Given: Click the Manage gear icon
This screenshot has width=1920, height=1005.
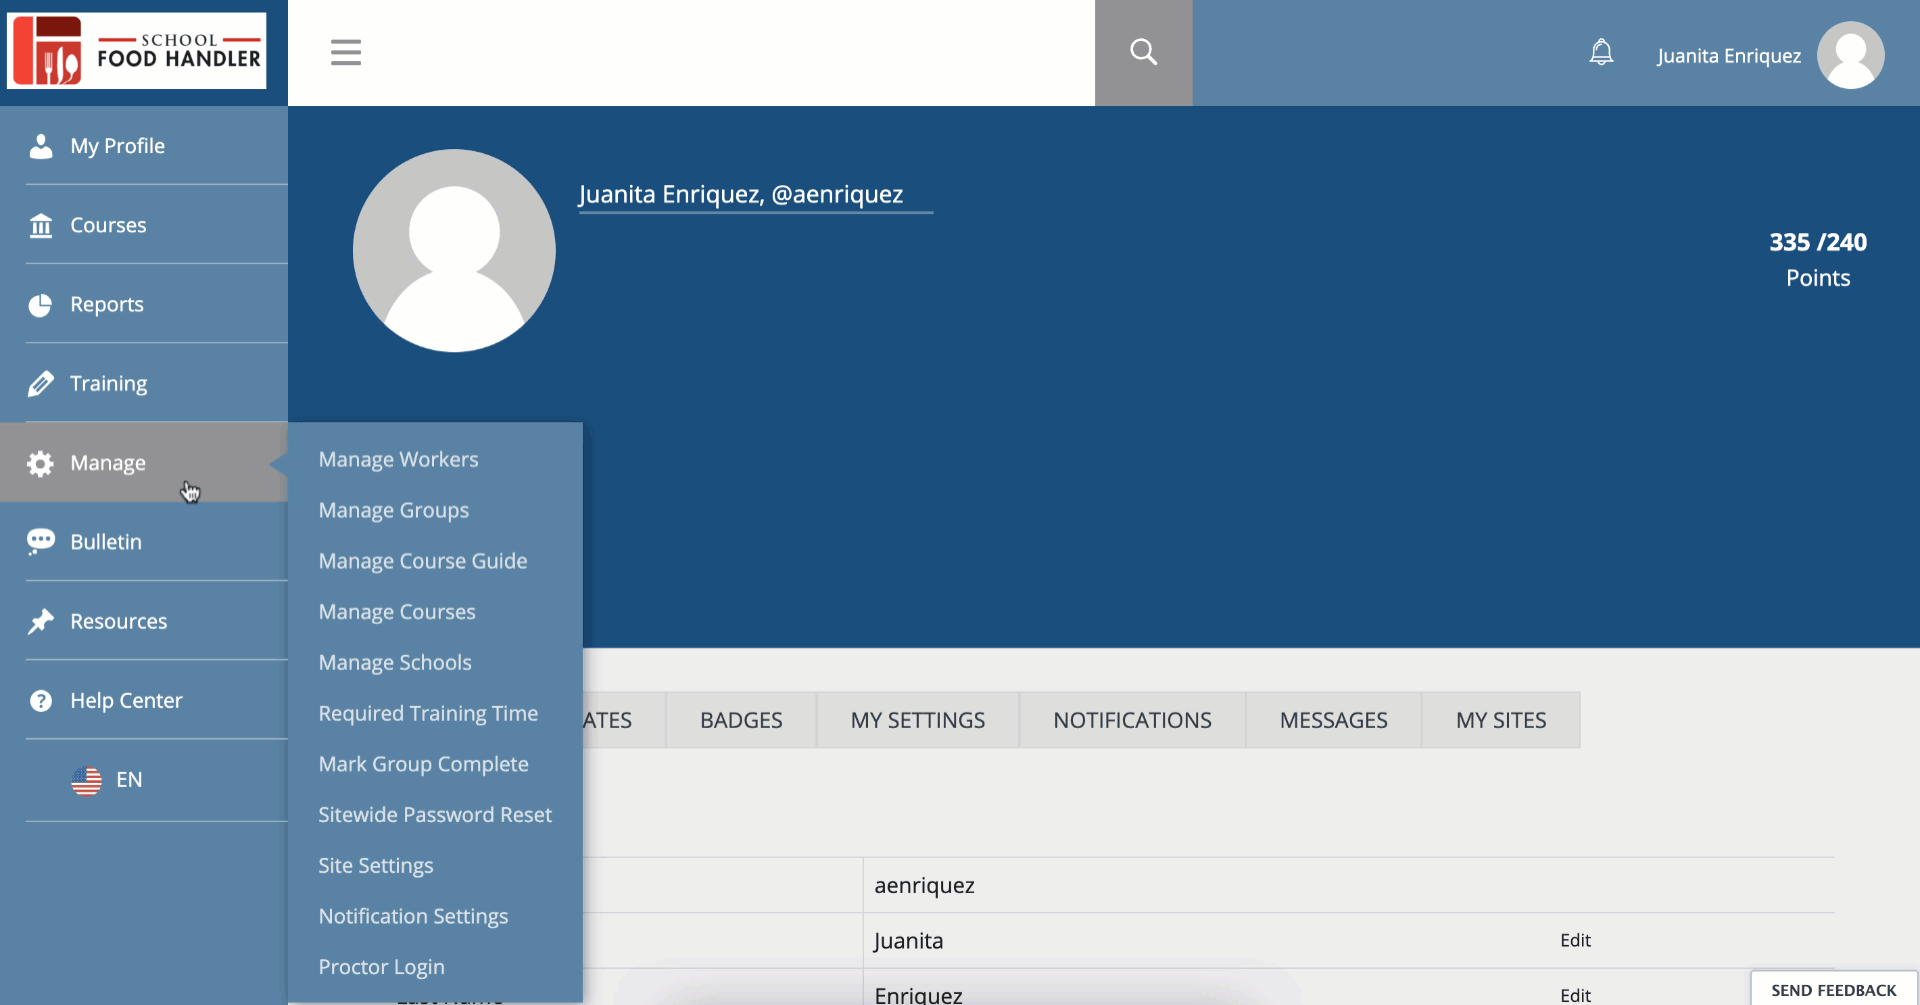Looking at the screenshot, I should point(40,463).
